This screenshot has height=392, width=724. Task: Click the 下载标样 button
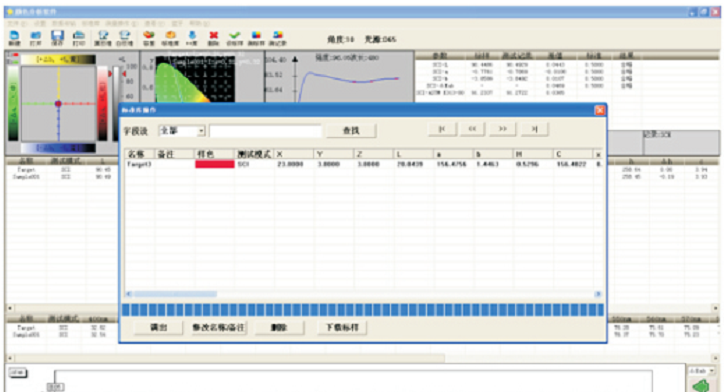click(342, 327)
